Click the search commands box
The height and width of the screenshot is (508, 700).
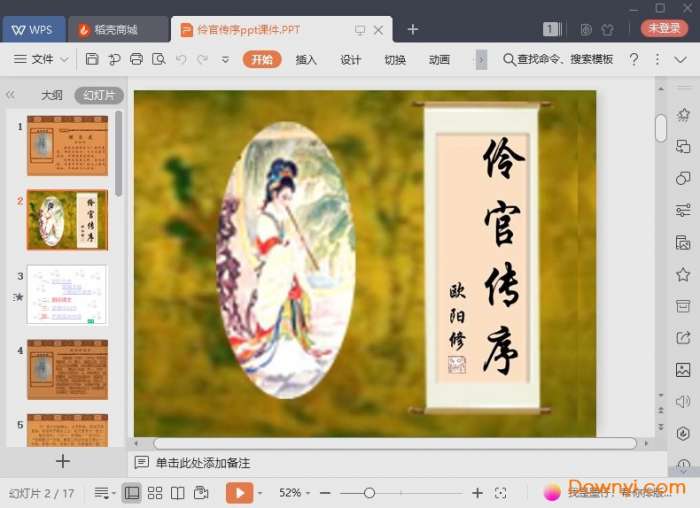[558, 59]
